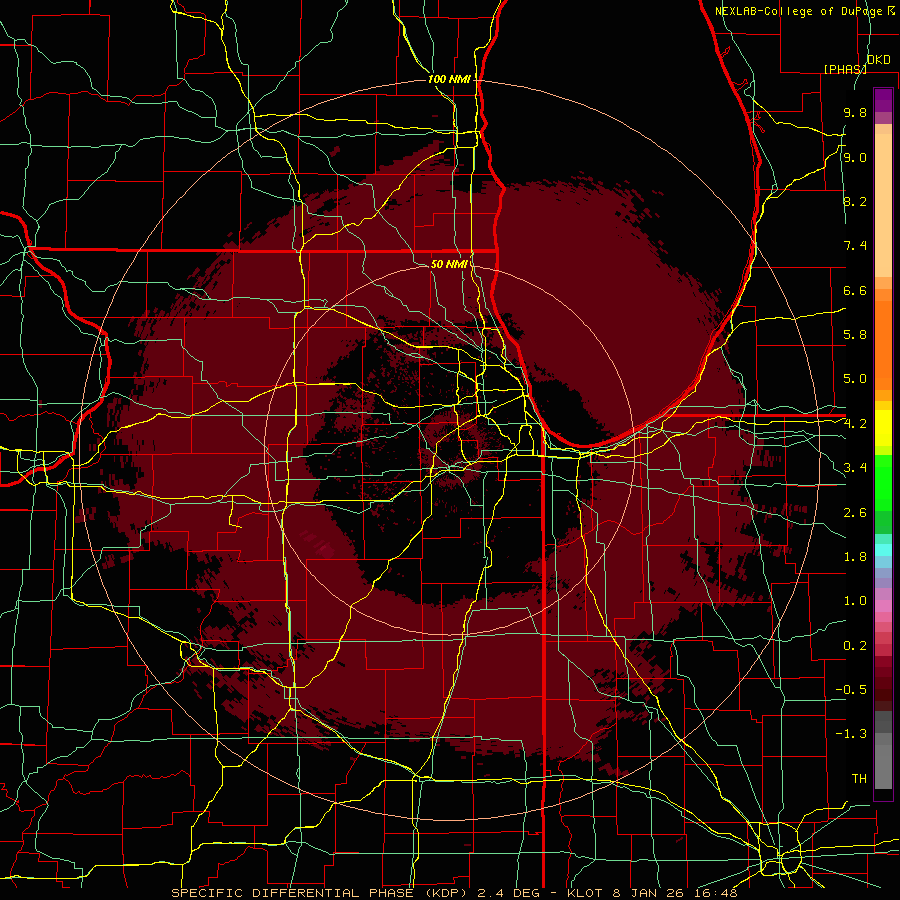Pick the bright yellow band on the color bar
The height and width of the screenshot is (900, 900).
[883, 428]
